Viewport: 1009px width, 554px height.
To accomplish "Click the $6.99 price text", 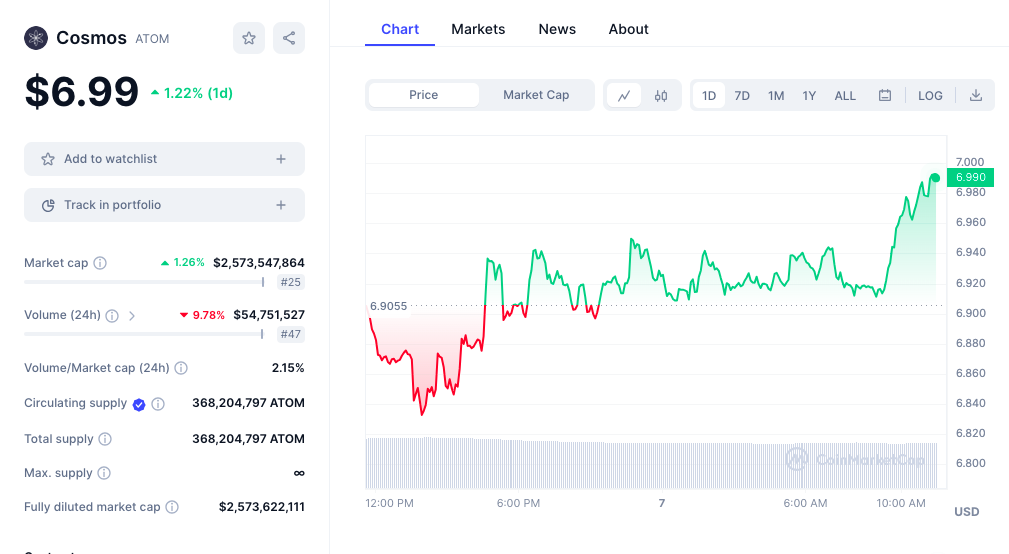I will click(x=82, y=91).
